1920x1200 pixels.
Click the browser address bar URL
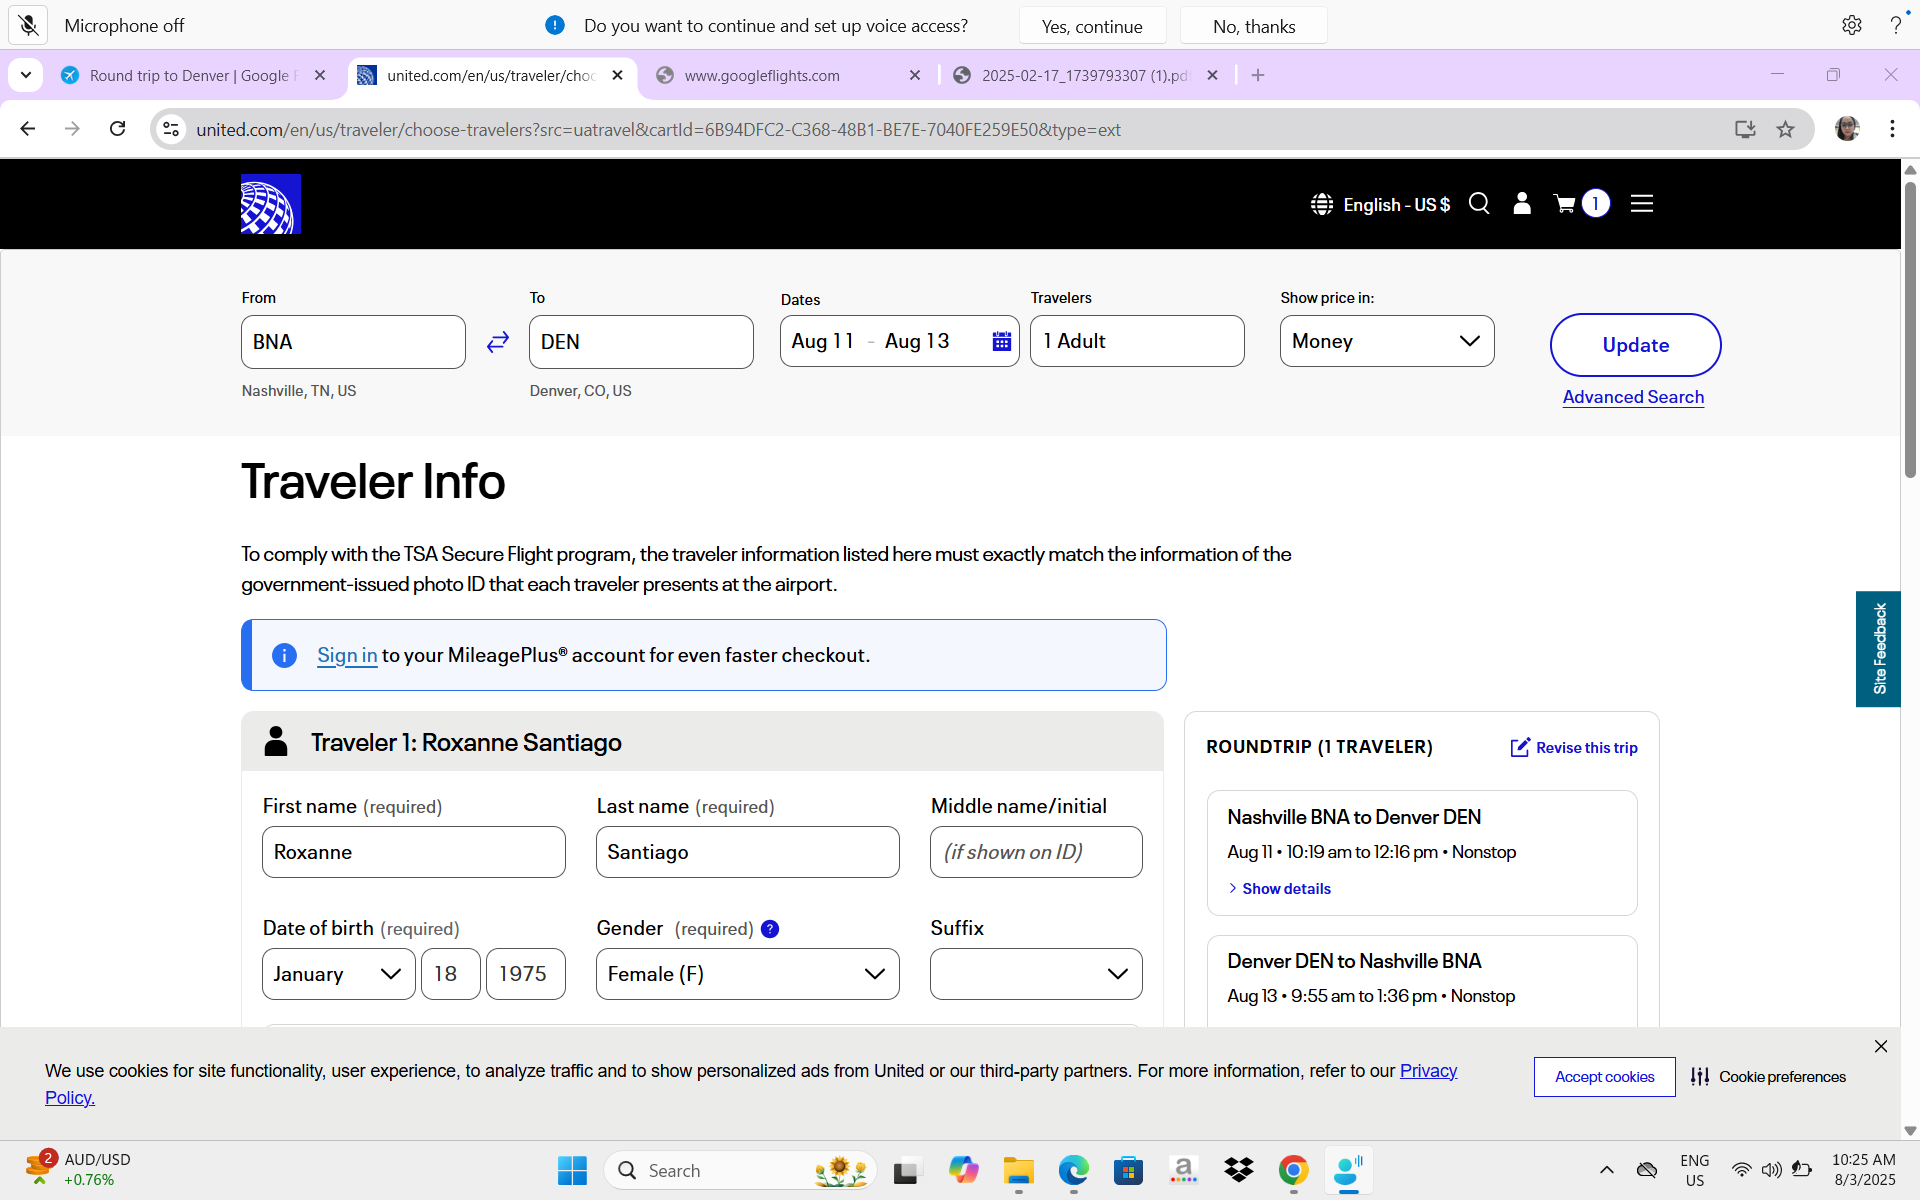pos(658,129)
